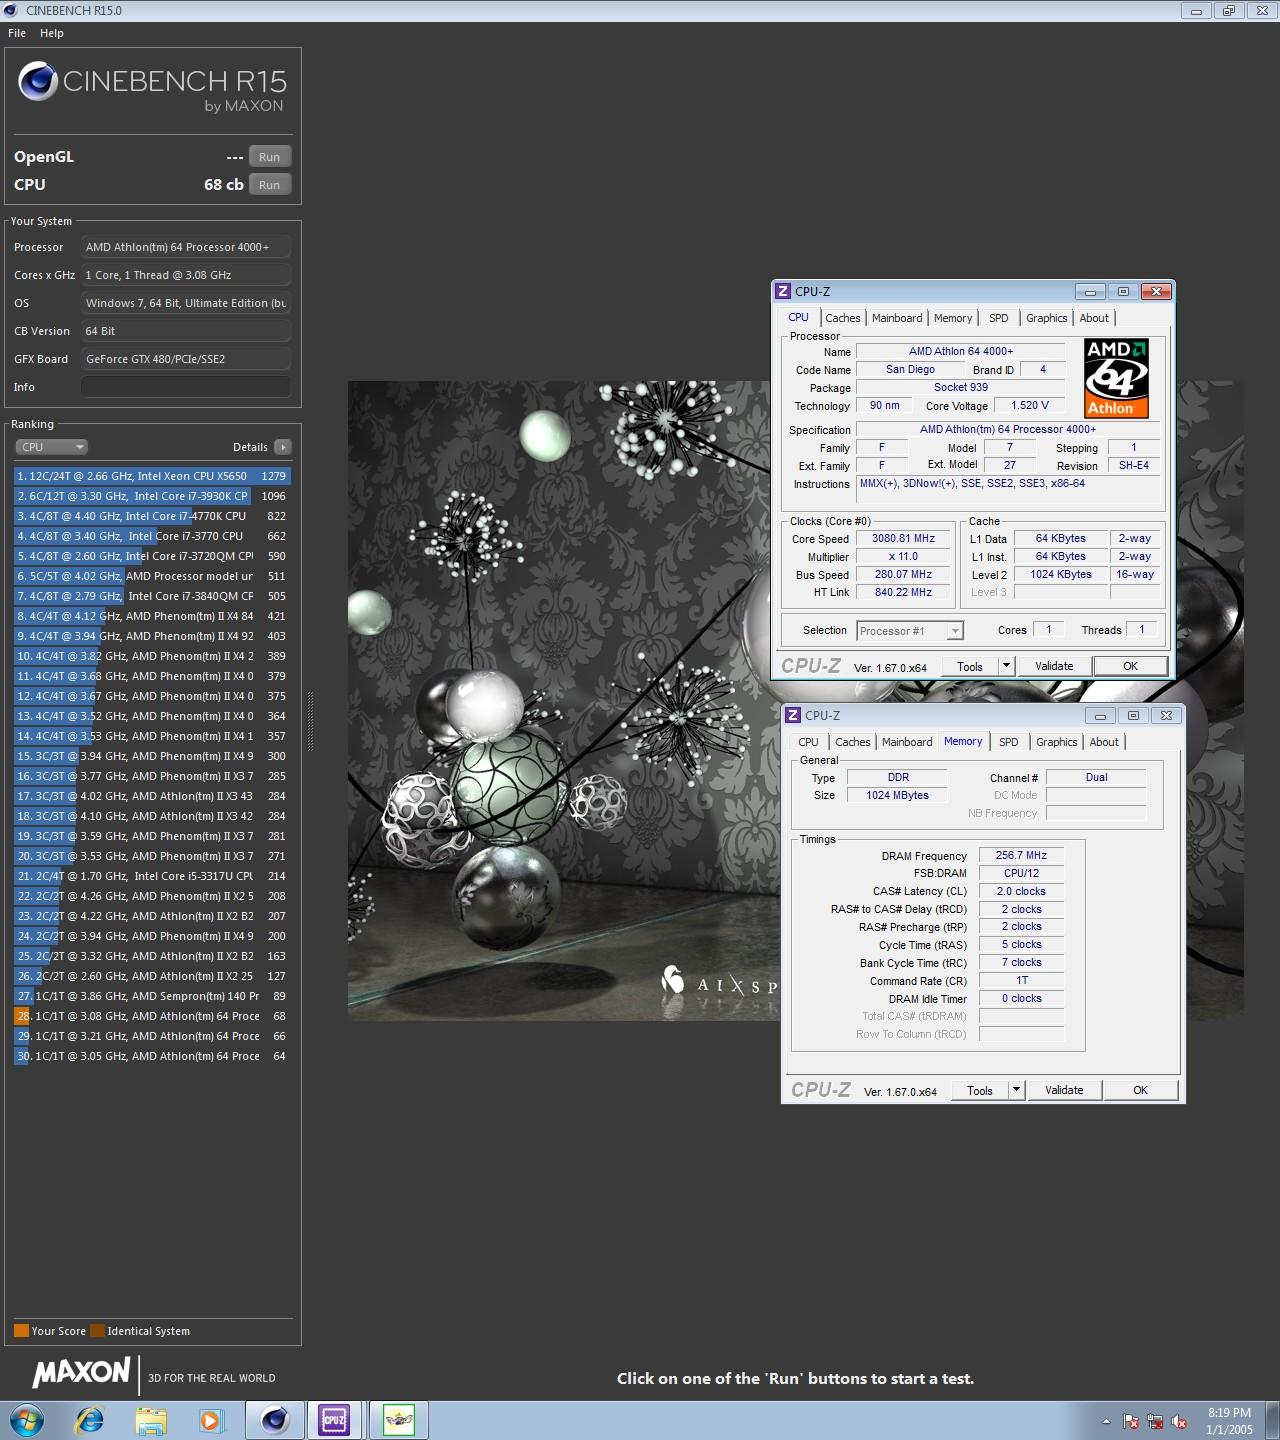Click the panel splitter handle beside ranking
The width and height of the screenshot is (1280, 1440).
tap(309, 721)
